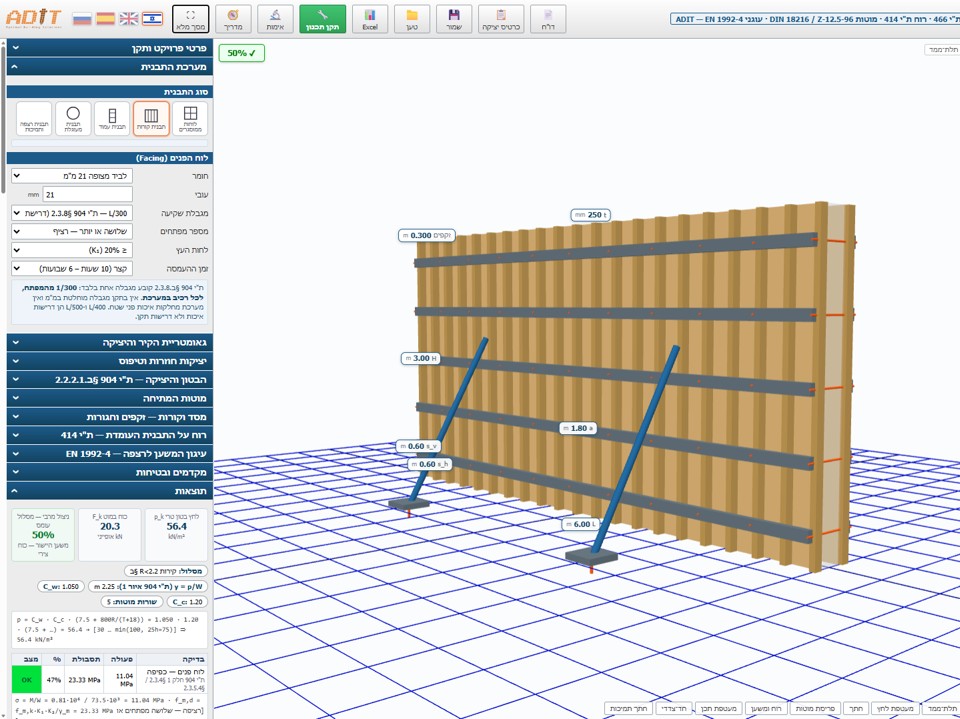Click the 6.00 L length label
The height and width of the screenshot is (719, 960).
pos(580,524)
